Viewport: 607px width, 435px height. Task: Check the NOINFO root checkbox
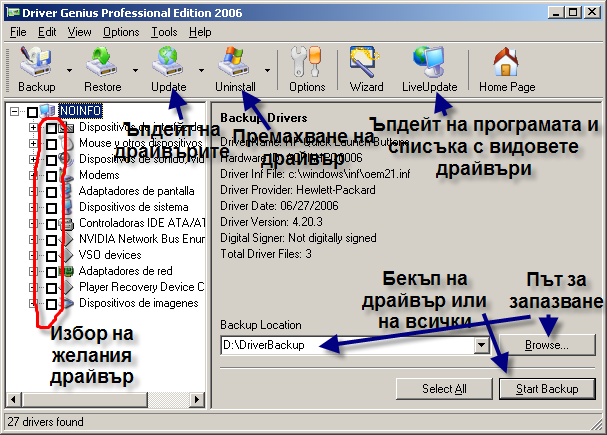click(33, 113)
